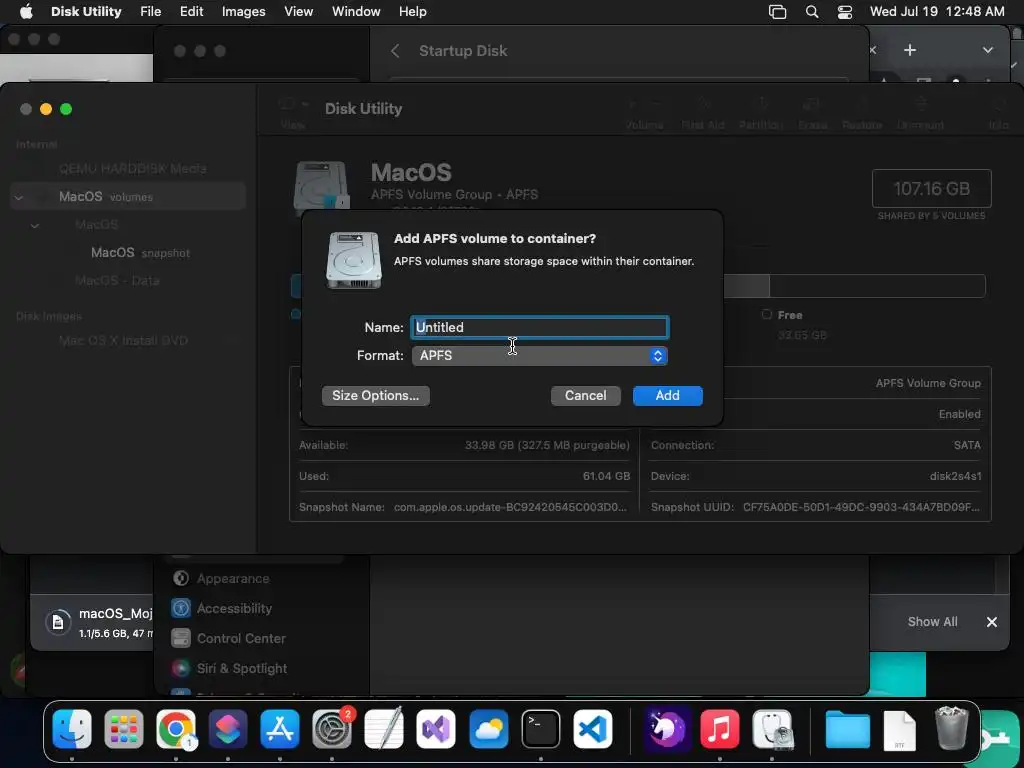This screenshot has width=1024, height=768.
Task: Click the 107.16 GB capacity box
Action: (x=931, y=189)
